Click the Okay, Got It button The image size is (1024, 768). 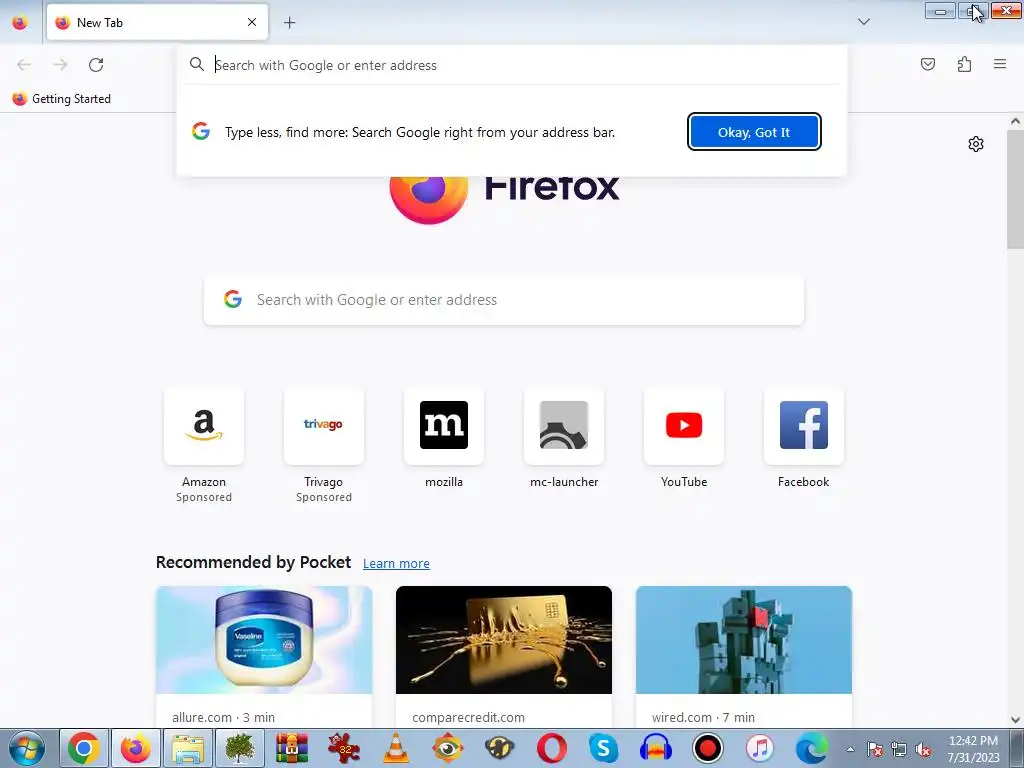[x=754, y=132]
